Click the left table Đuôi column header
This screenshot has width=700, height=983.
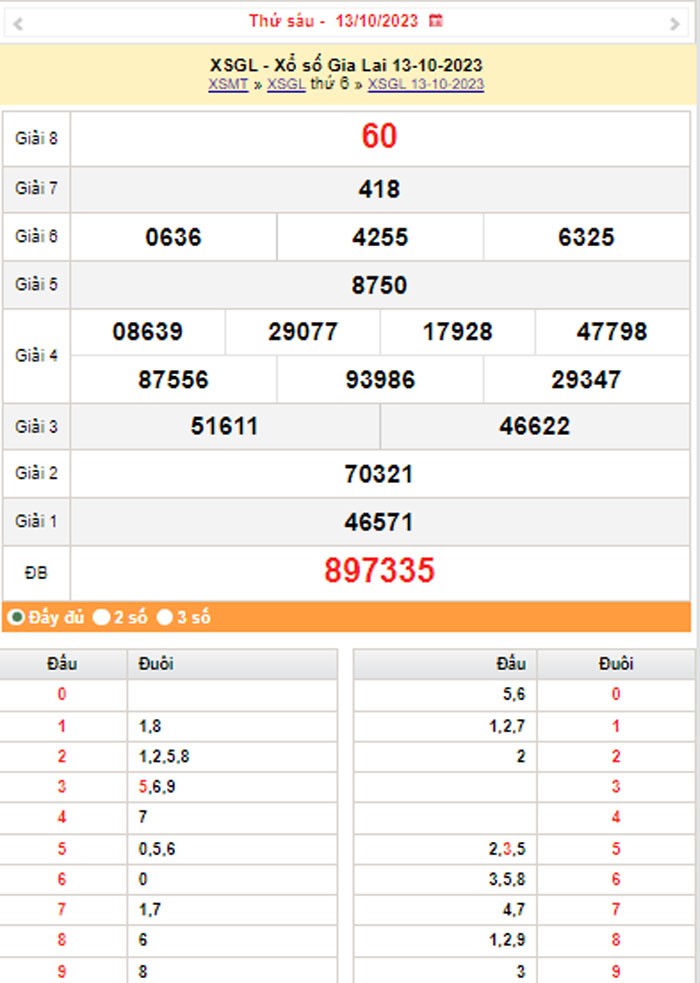[156, 663]
